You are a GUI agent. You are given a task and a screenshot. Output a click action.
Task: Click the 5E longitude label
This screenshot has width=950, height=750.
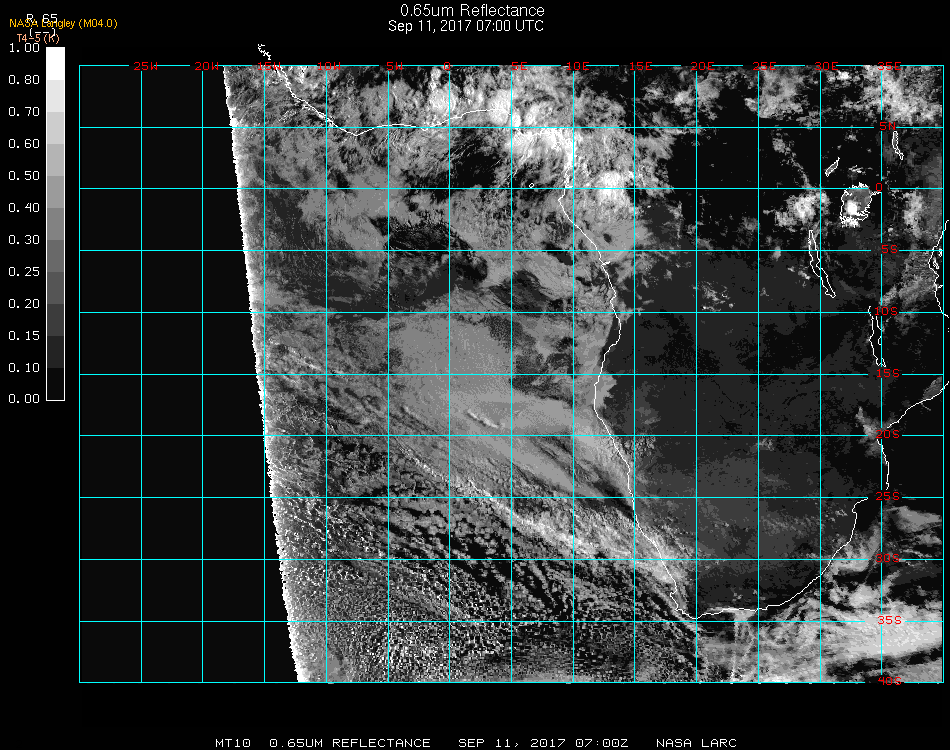(x=519, y=66)
